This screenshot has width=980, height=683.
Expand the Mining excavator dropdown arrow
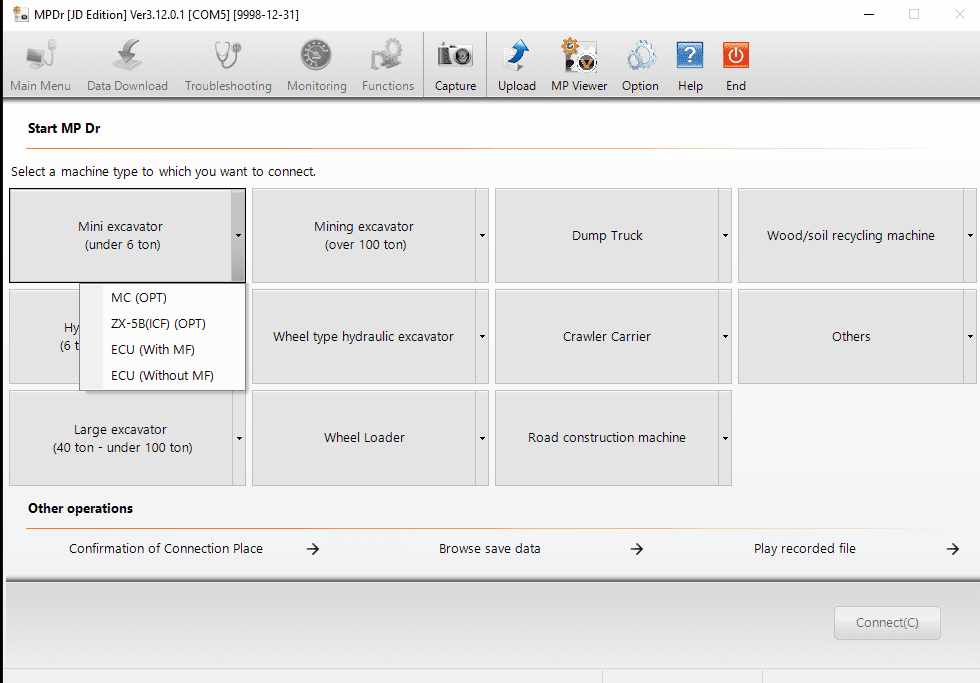[482, 236]
